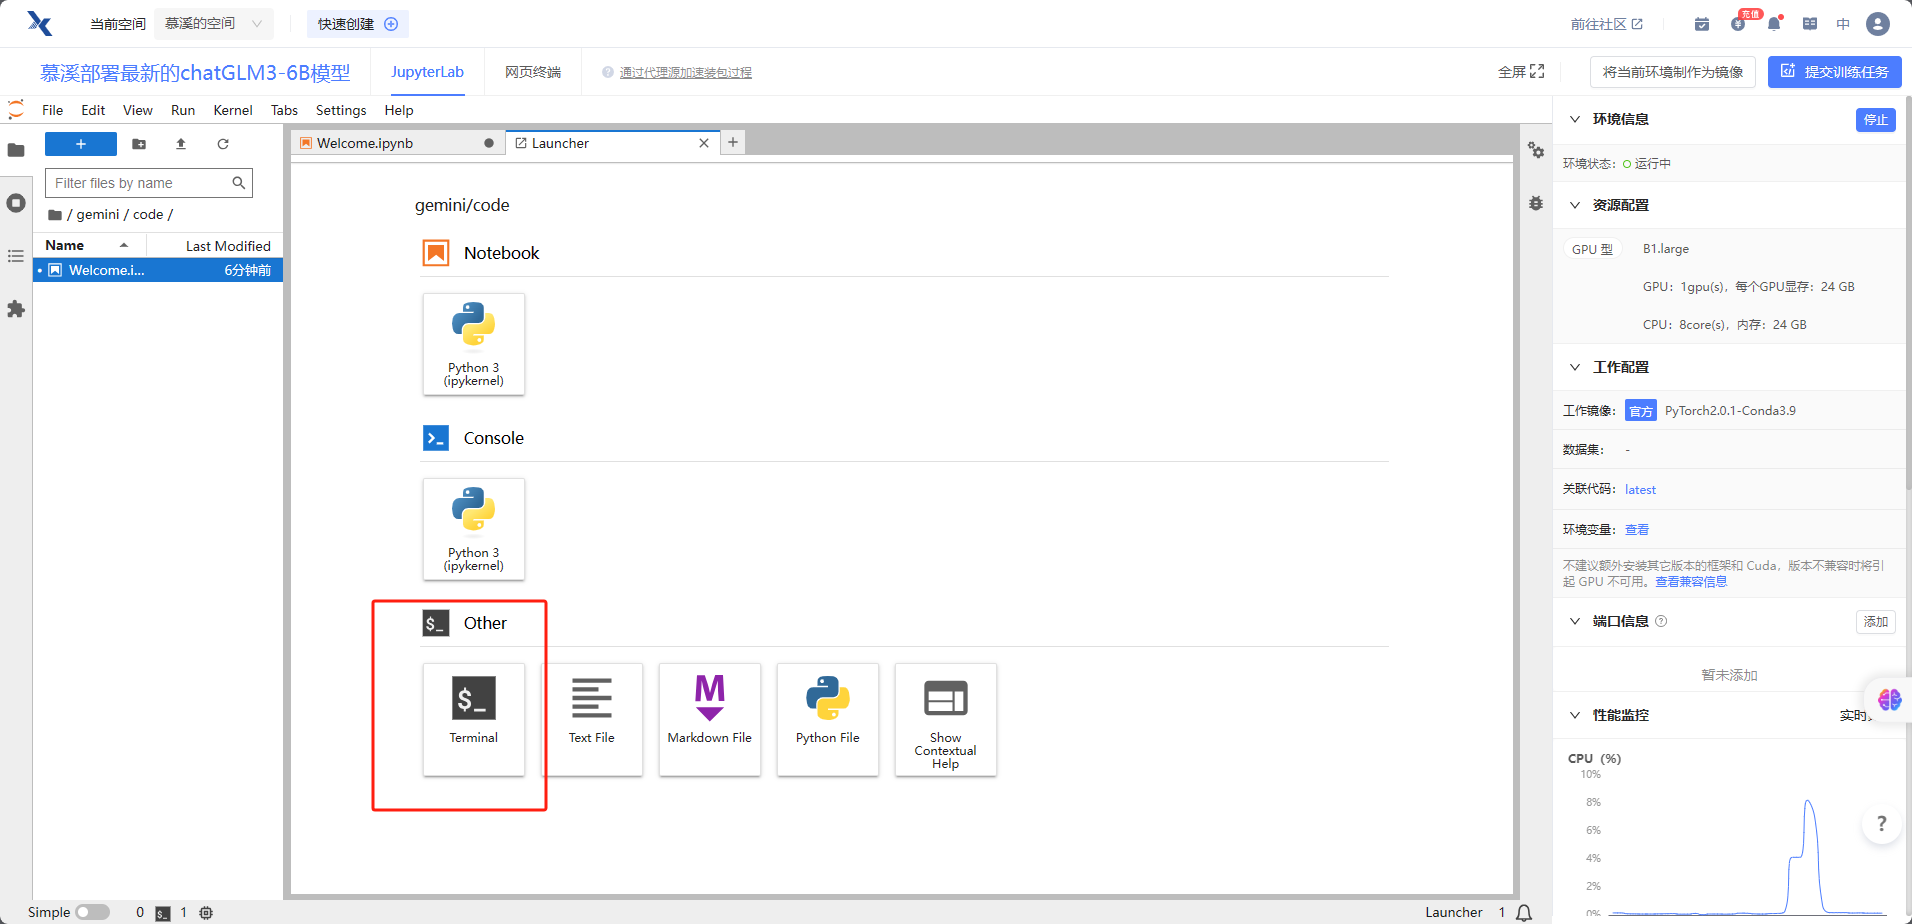Open the file browser sidebar icon
Screen dimensions: 1912x924
coord(16,150)
